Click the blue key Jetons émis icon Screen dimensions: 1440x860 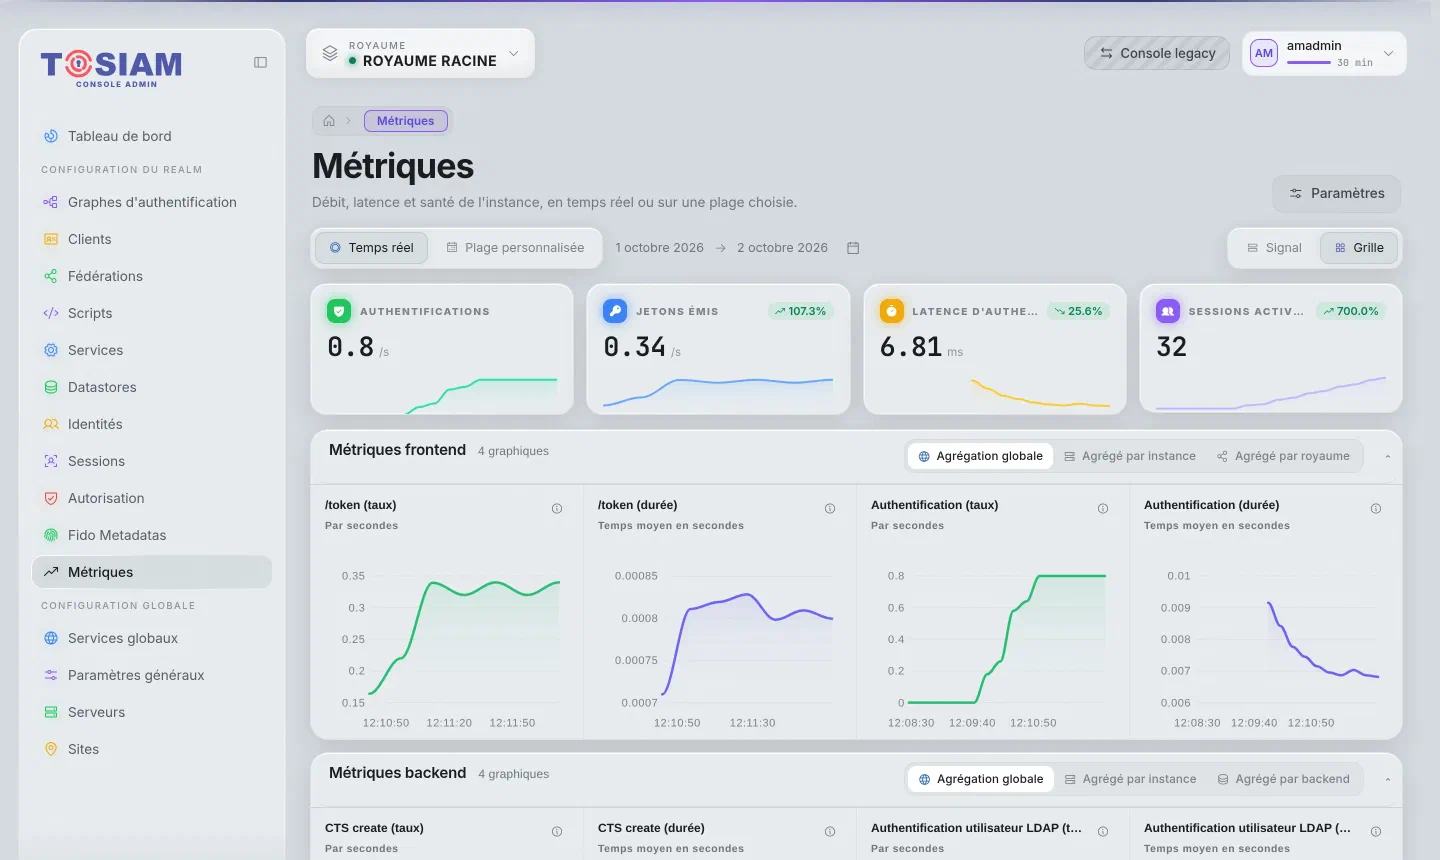tap(615, 311)
